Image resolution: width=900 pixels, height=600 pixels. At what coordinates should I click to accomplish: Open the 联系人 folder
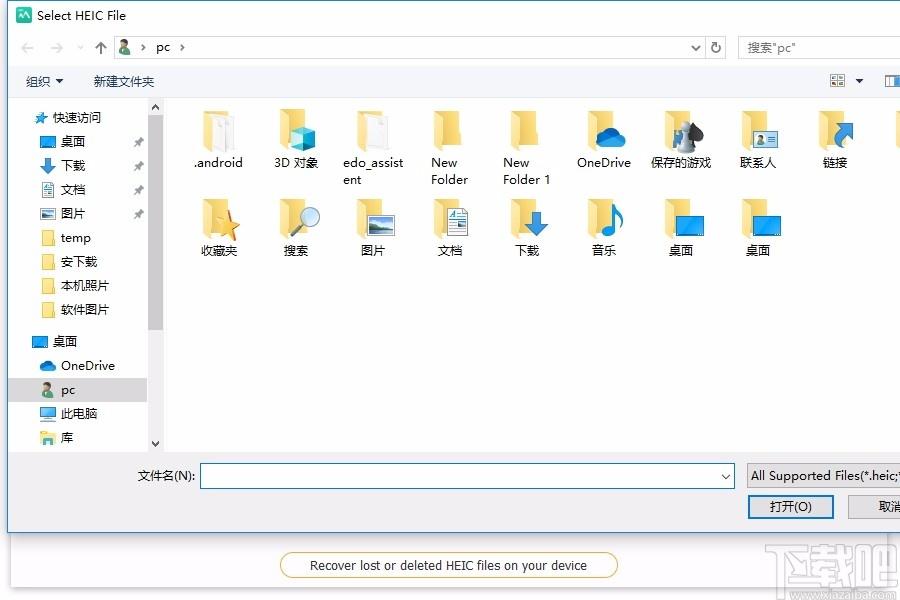point(758,141)
